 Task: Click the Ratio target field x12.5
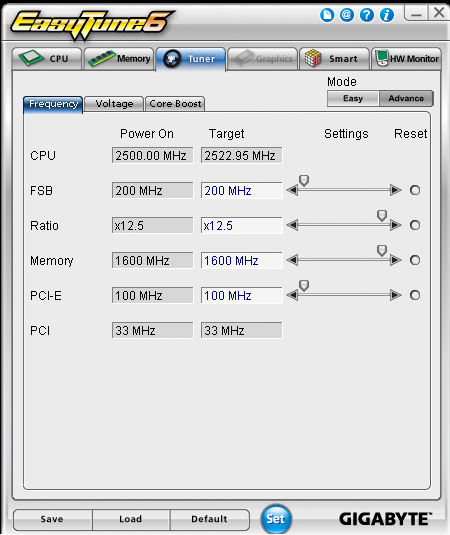[x=242, y=226]
